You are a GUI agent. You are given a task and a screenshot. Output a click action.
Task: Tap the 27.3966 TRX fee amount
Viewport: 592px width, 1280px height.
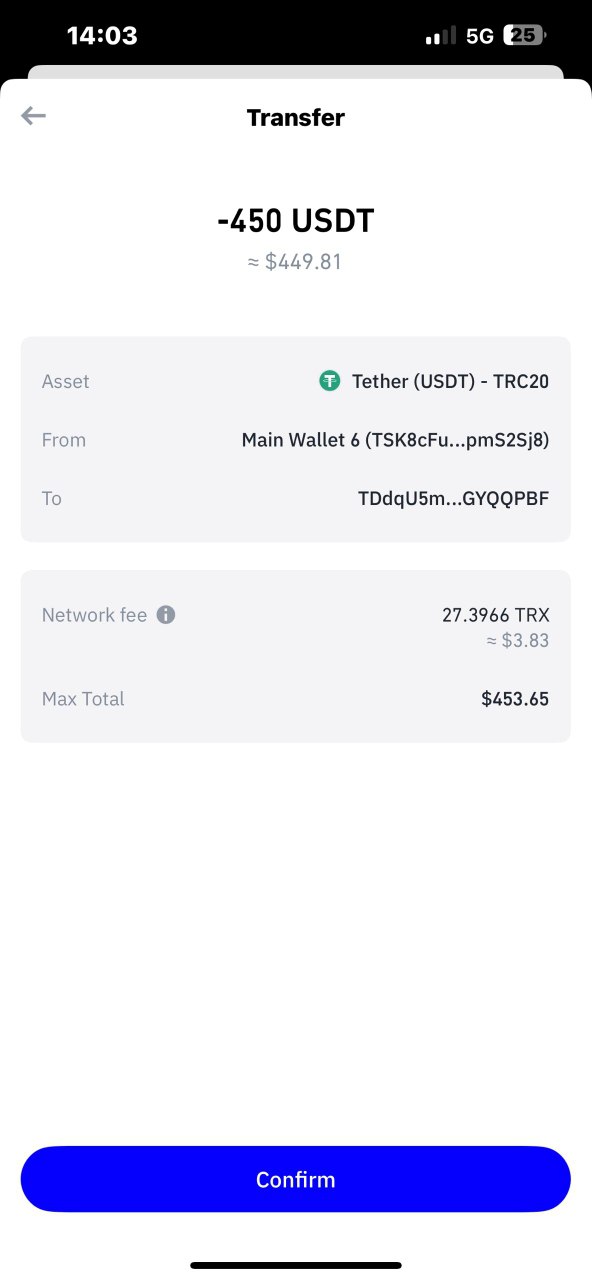[496, 615]
